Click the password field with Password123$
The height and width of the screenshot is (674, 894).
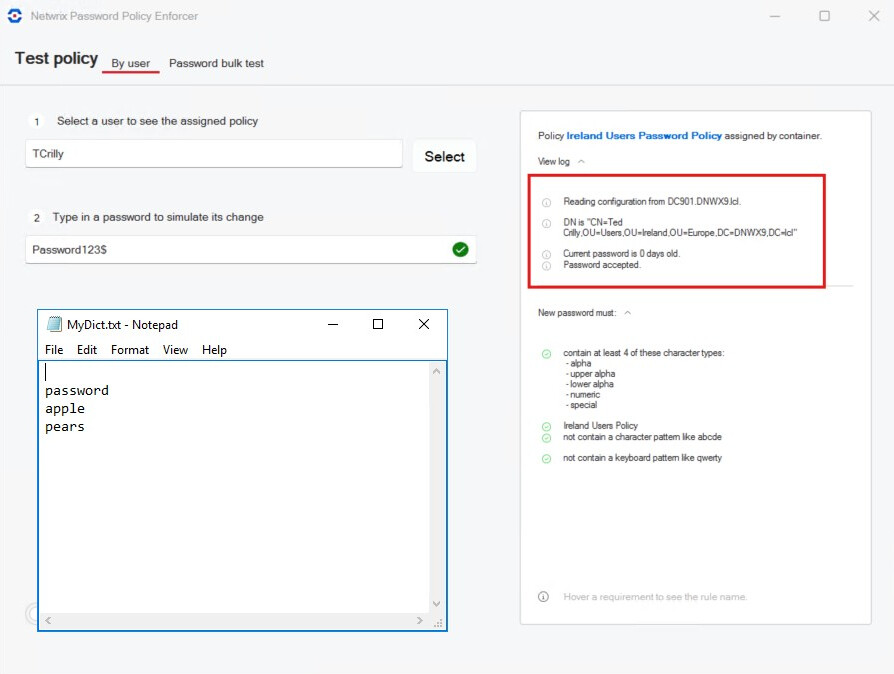click(x=235, y=249)
